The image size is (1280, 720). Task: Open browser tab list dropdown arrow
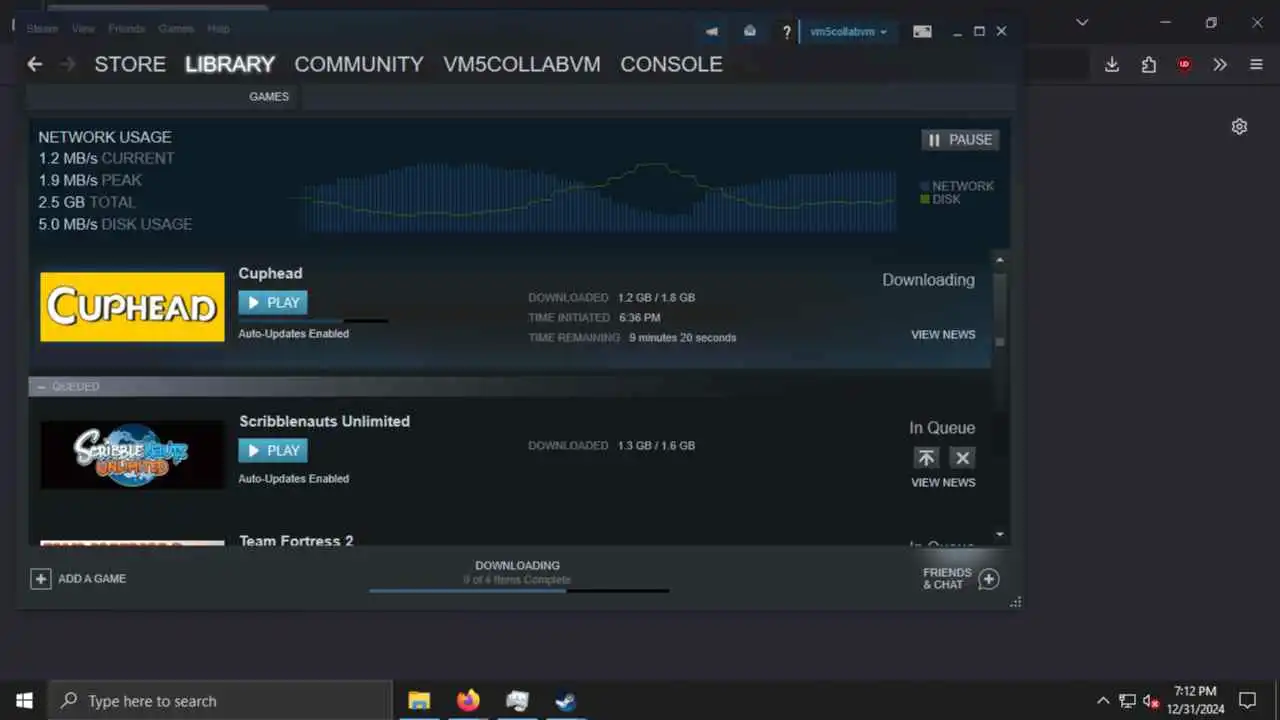click(1082, 22)
